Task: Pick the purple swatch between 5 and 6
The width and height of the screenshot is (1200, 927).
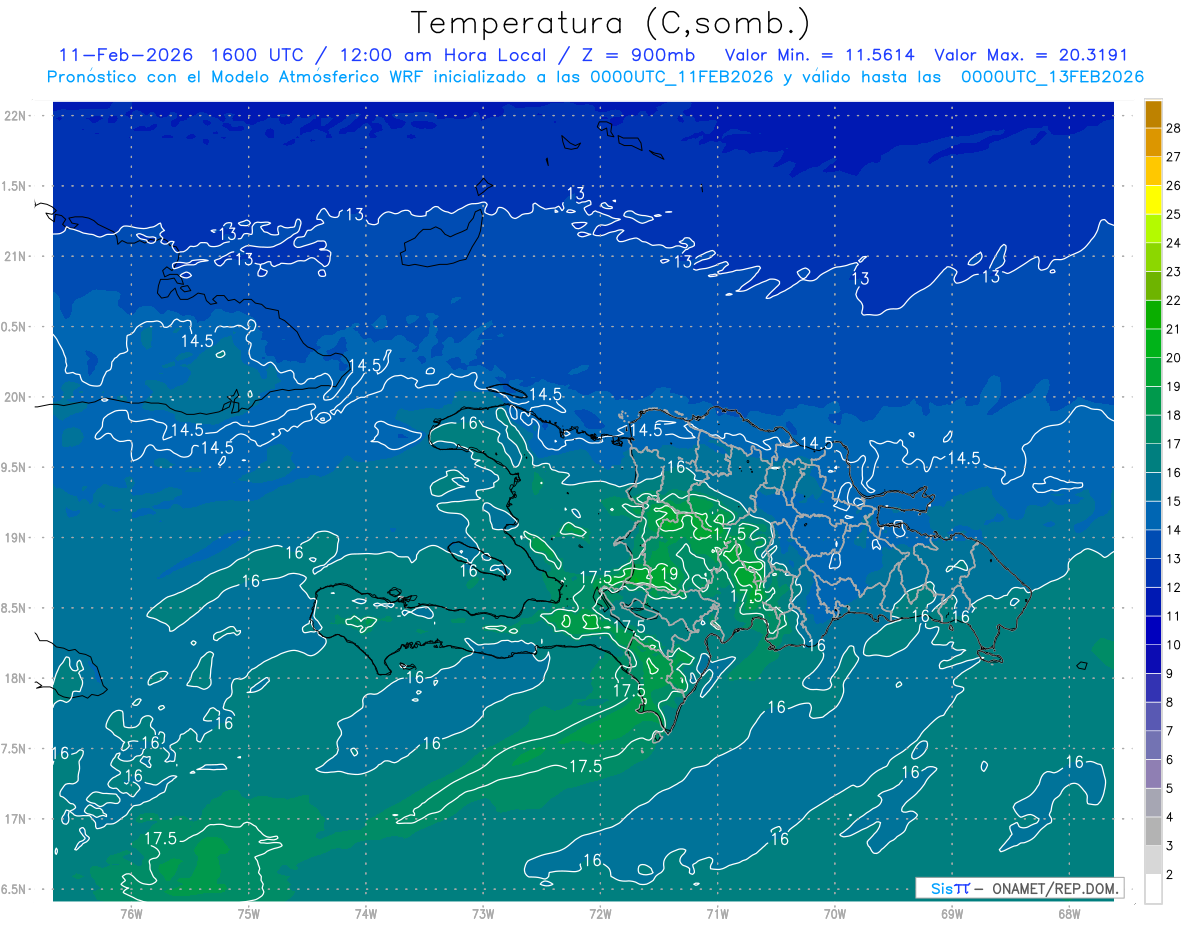Action: tap(1153, 774)
